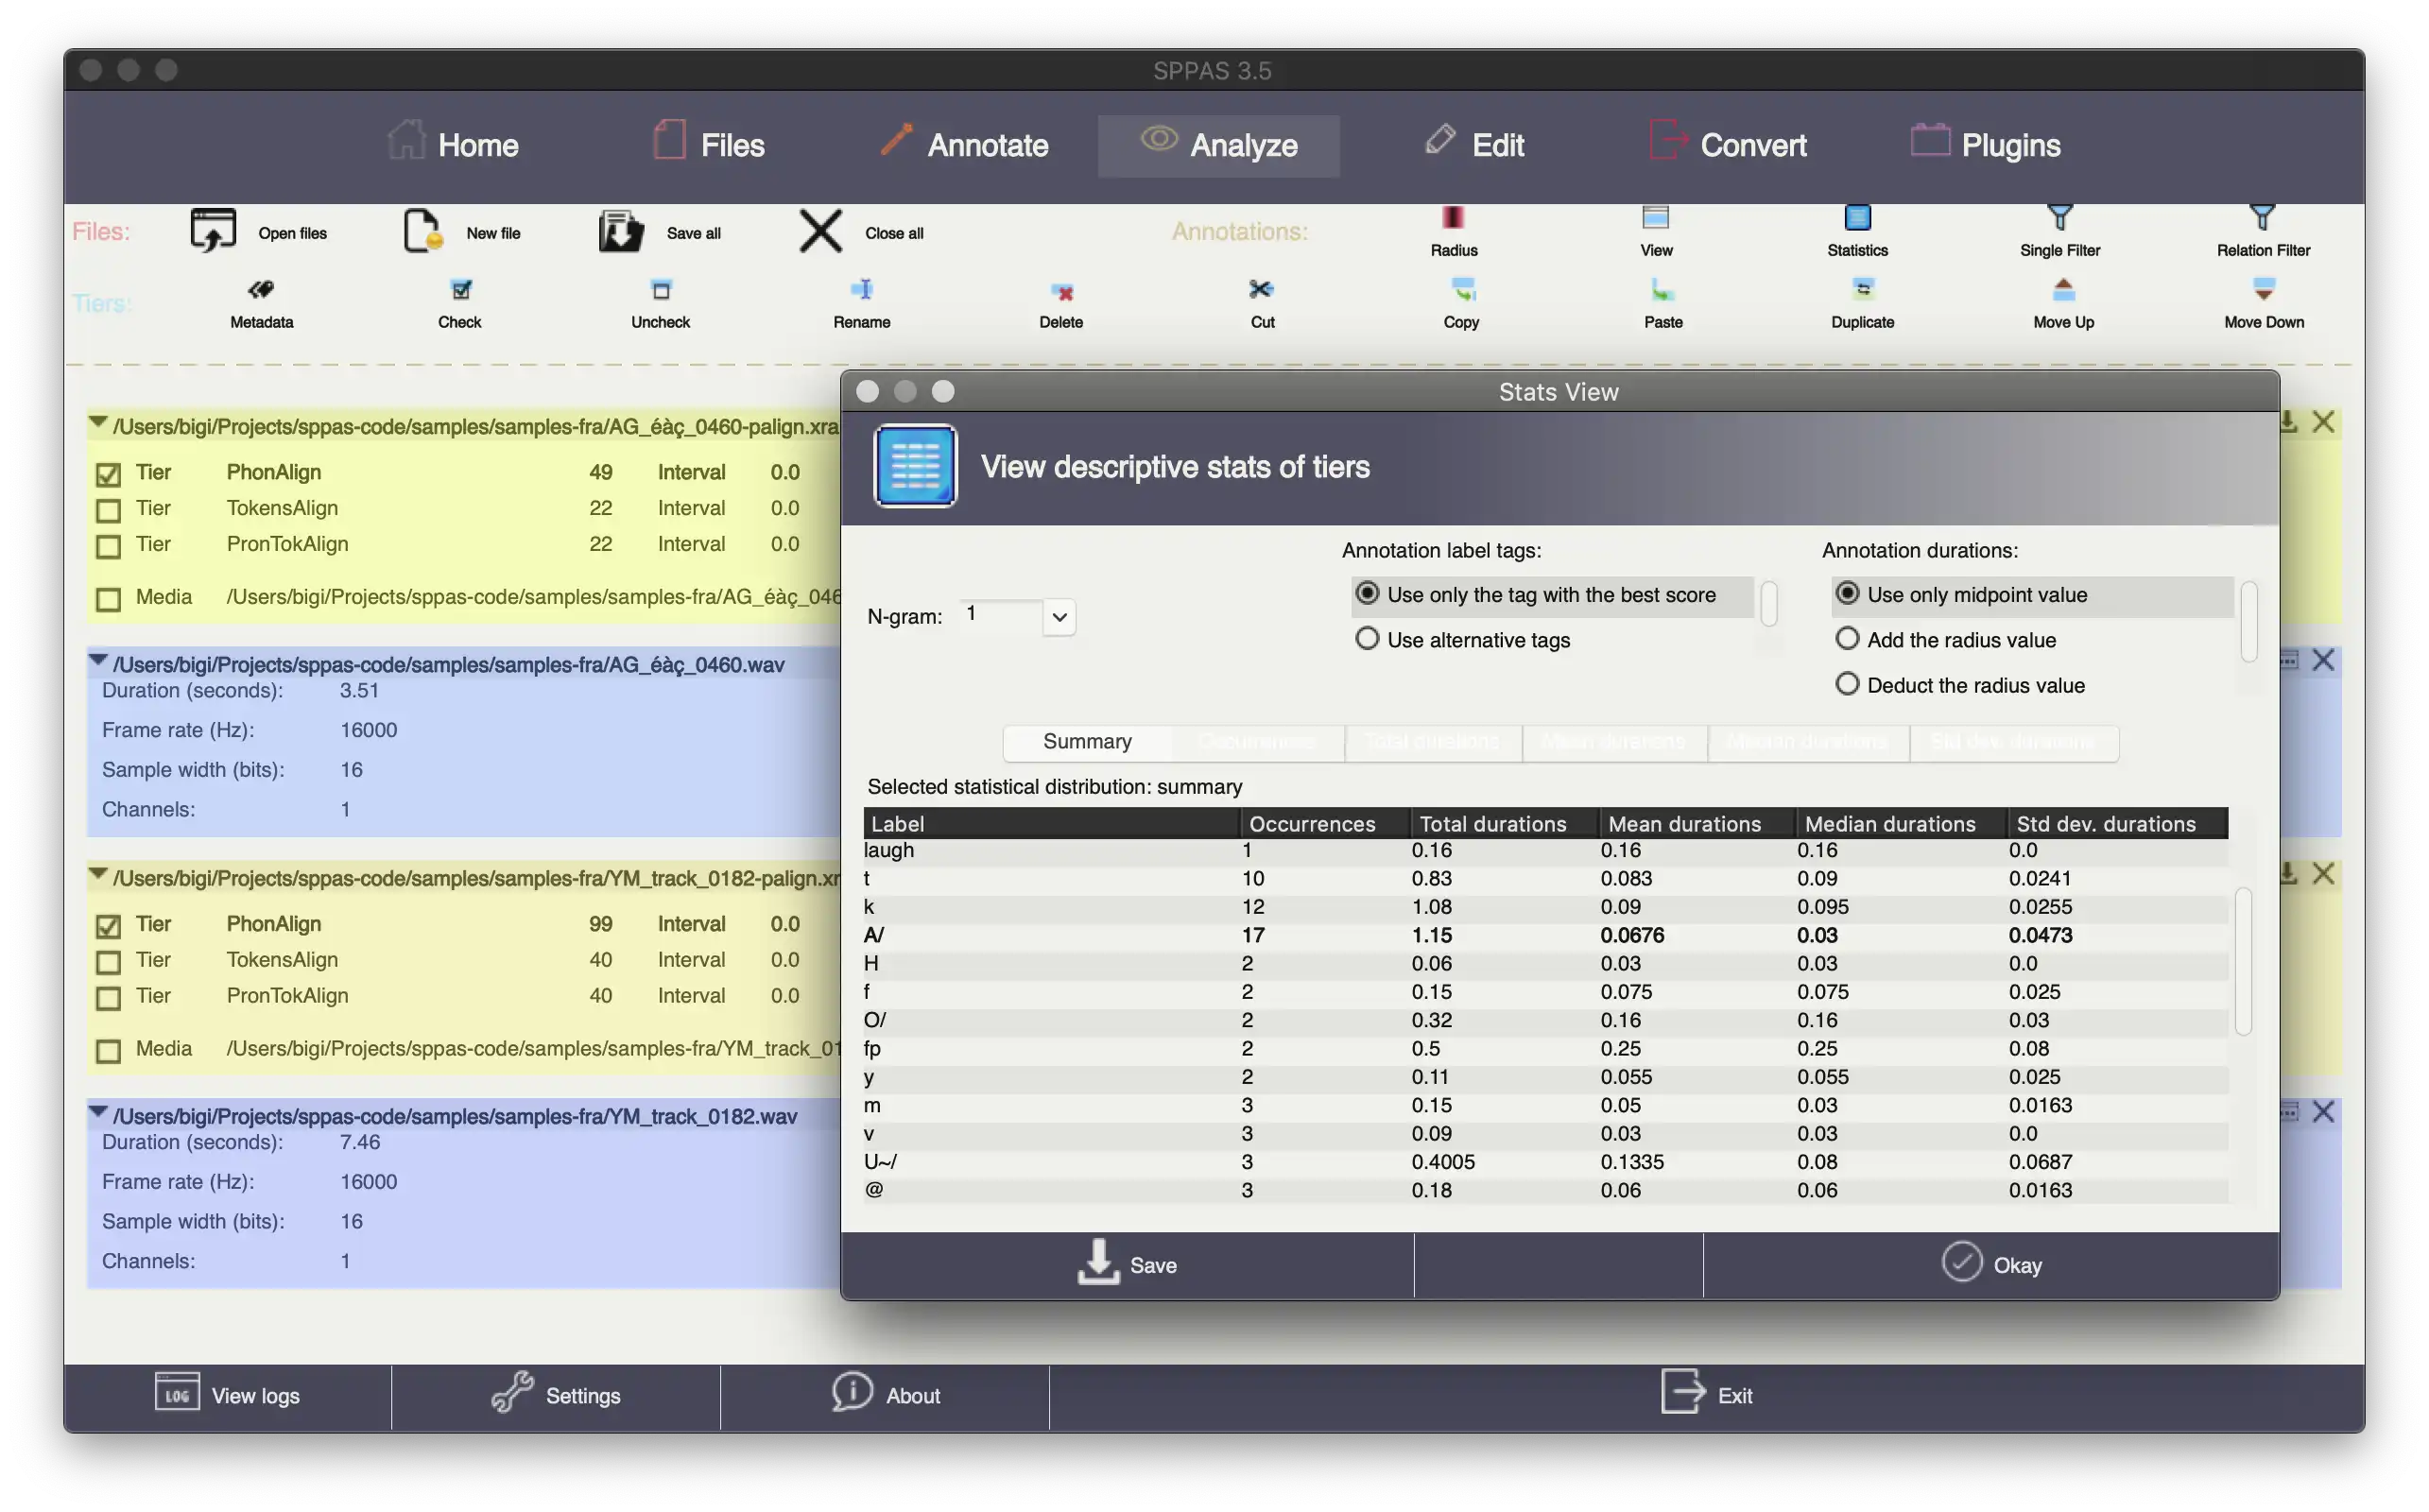2429x1512 pixels.
Task: Switch to the Annotate tab
Action: click(x=986, y=143)
